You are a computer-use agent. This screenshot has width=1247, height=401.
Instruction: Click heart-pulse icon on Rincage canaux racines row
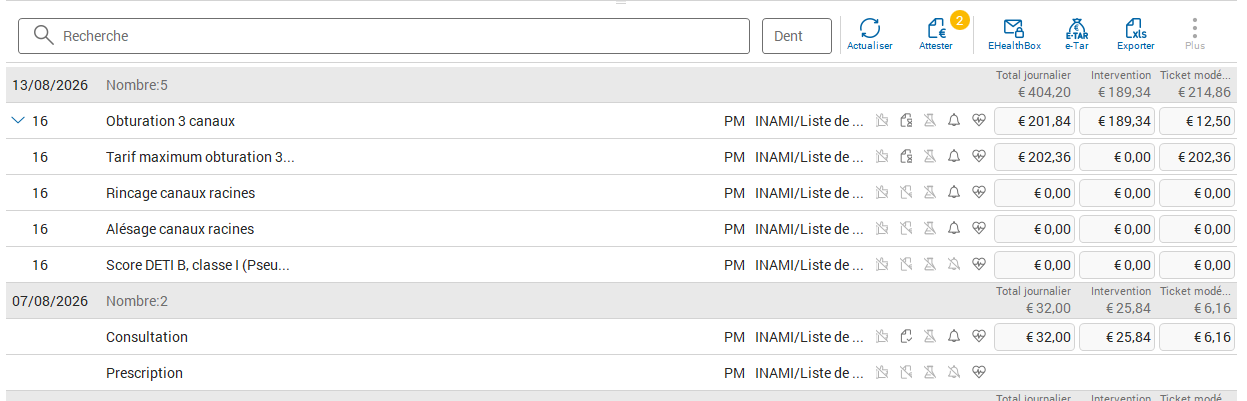979,193
